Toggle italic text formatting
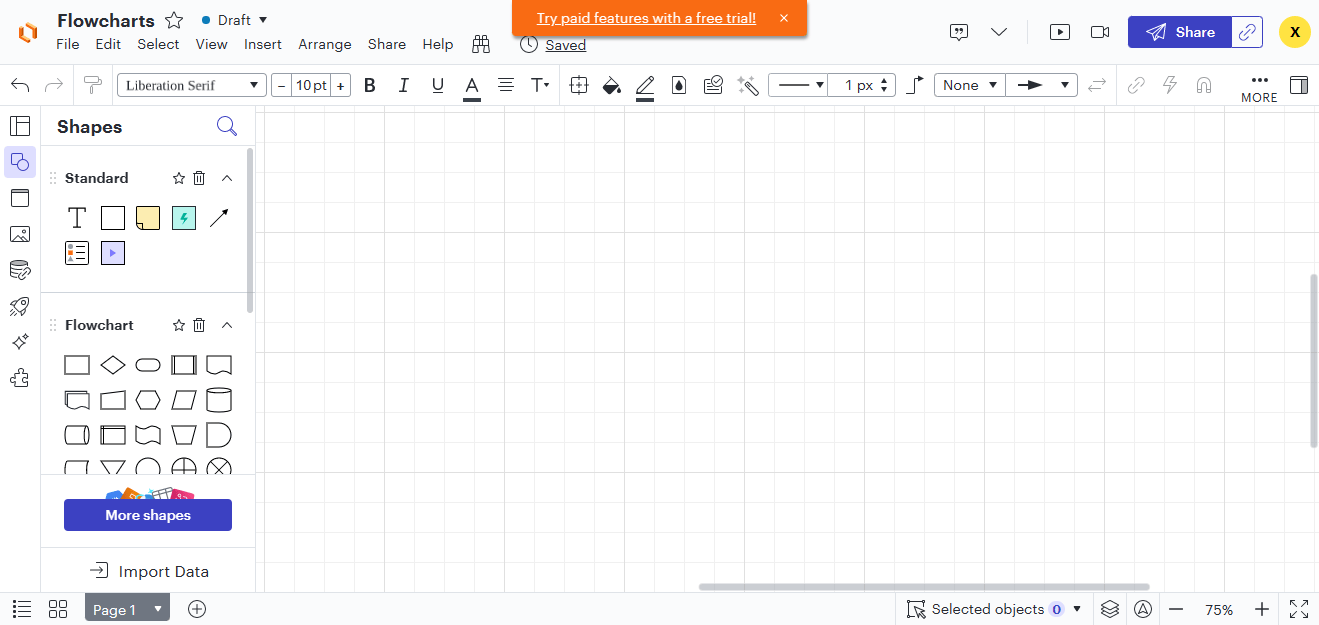1319x625 pixels. 403,85
